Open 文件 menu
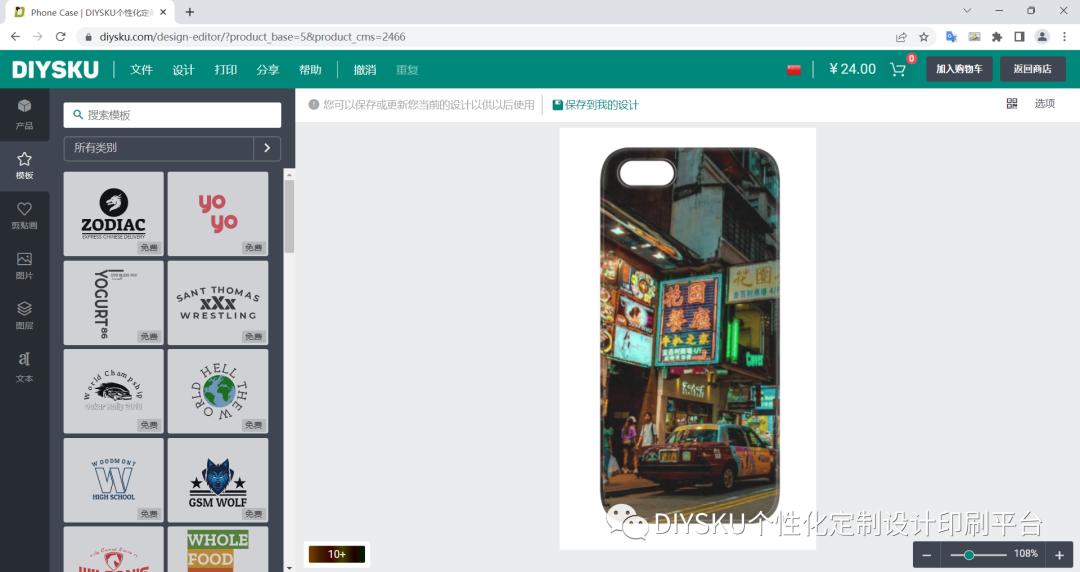 coord(141,70)
